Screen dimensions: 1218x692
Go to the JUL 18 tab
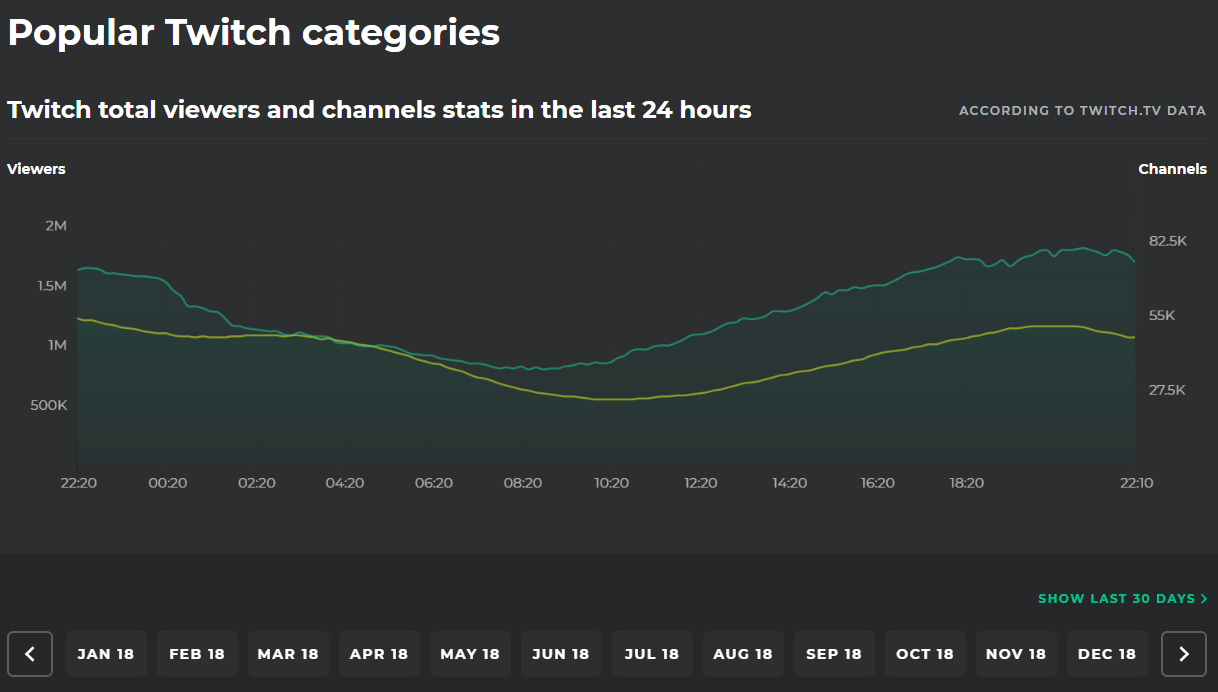652,654
